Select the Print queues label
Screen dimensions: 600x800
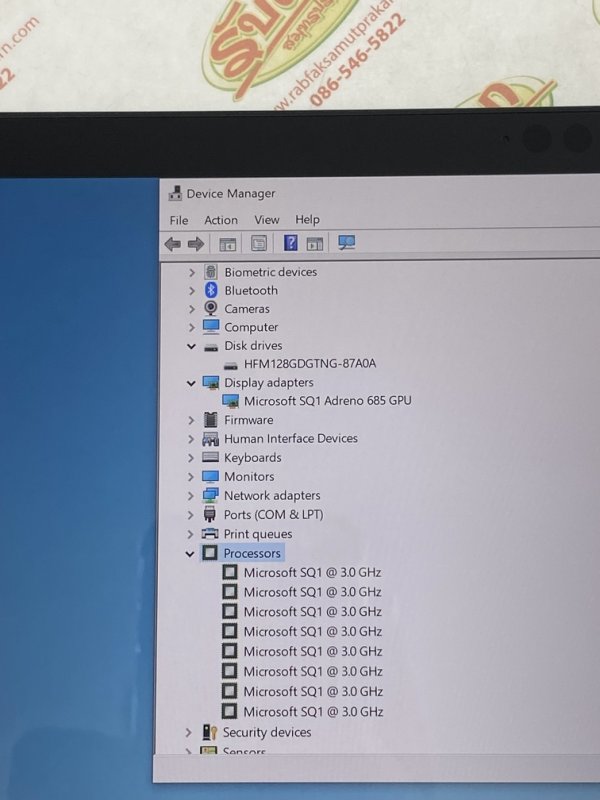tap(258, 534)
